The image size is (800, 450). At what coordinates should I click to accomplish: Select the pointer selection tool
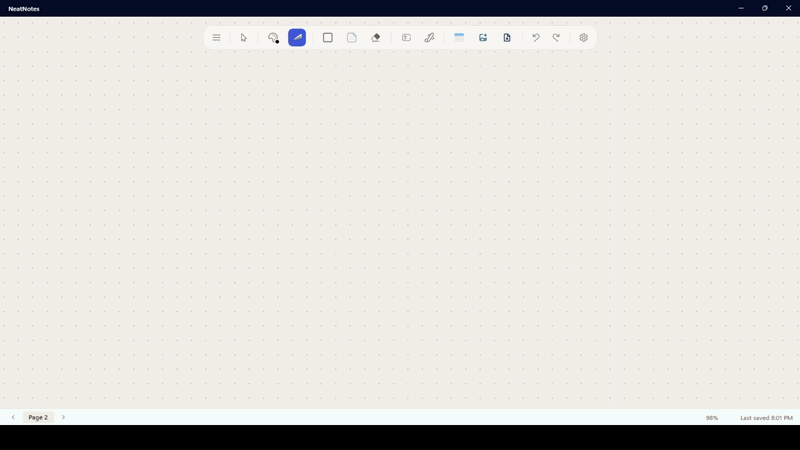click(x=244, y=38)
